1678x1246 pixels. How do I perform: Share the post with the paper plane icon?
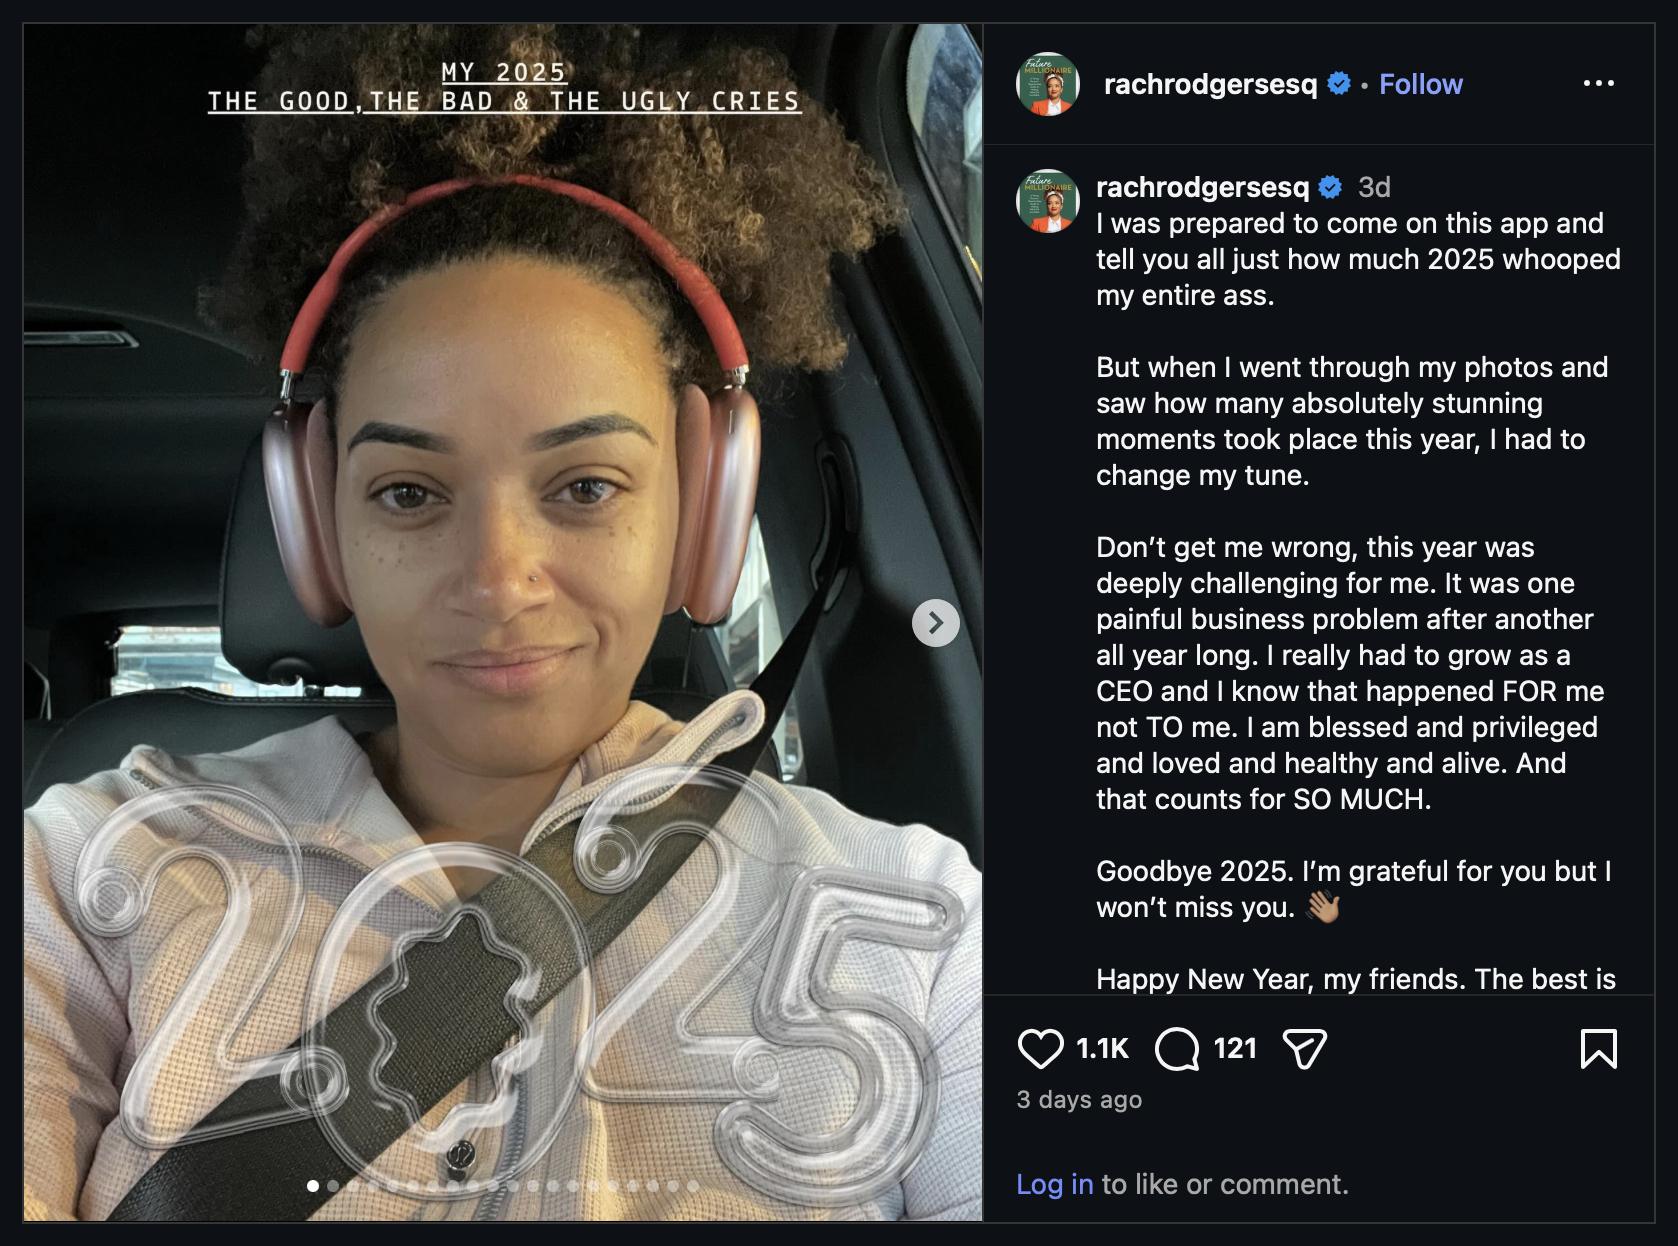click(x=1304, y=1049)
